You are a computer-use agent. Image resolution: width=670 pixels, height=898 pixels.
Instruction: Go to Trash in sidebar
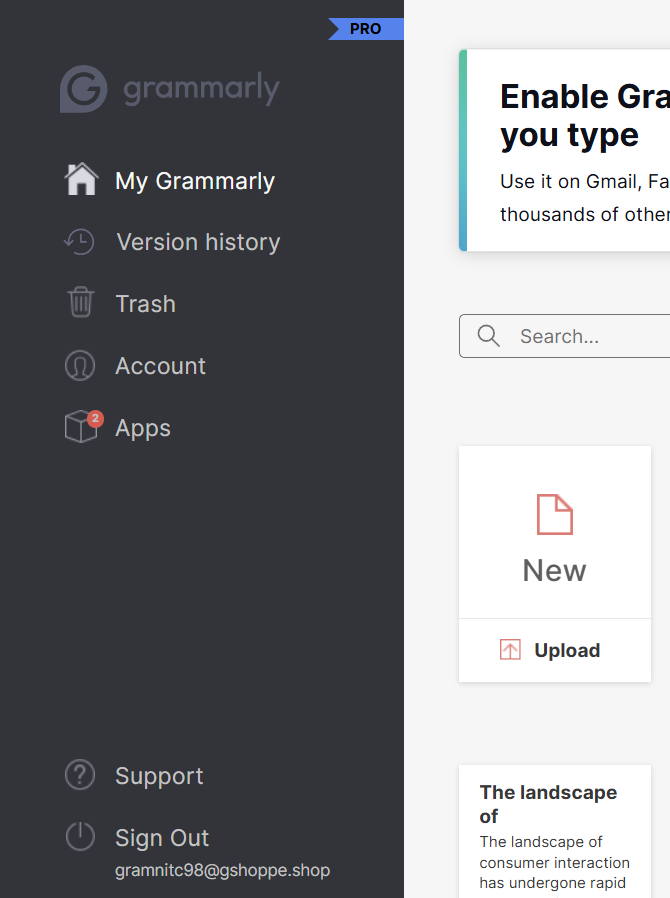click(x=145, y=304)
